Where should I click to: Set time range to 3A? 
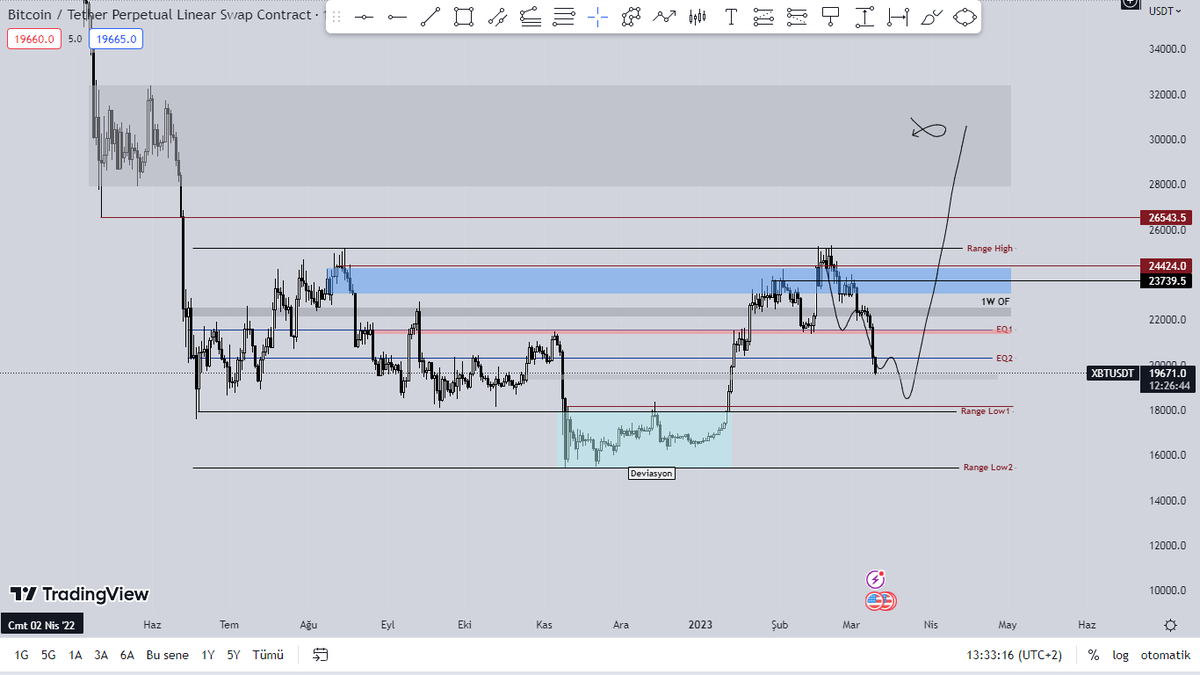click(101, 655)
